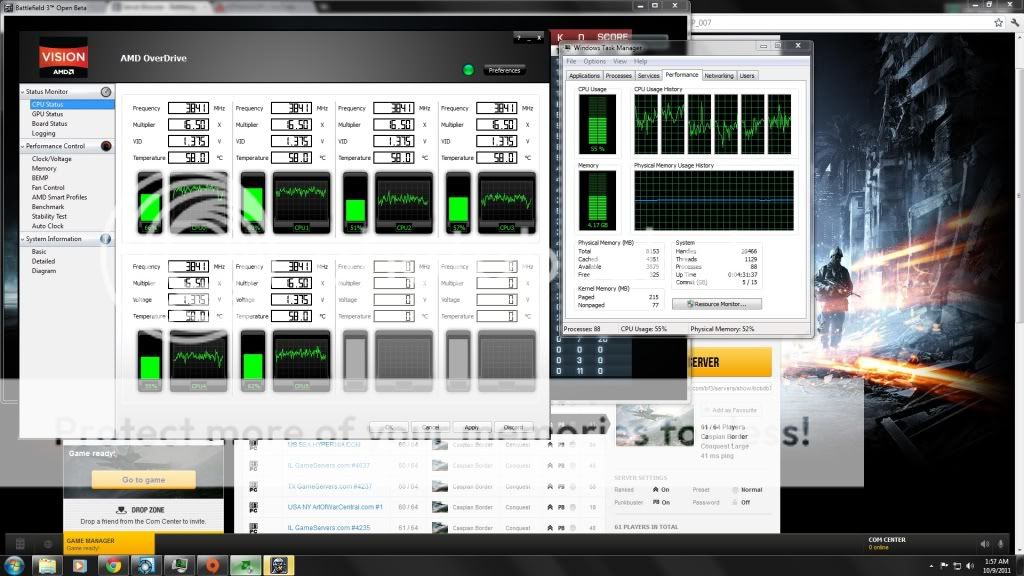Click Discard in AMD OverDrive
1024x576 pixels.
click(513, 427)
